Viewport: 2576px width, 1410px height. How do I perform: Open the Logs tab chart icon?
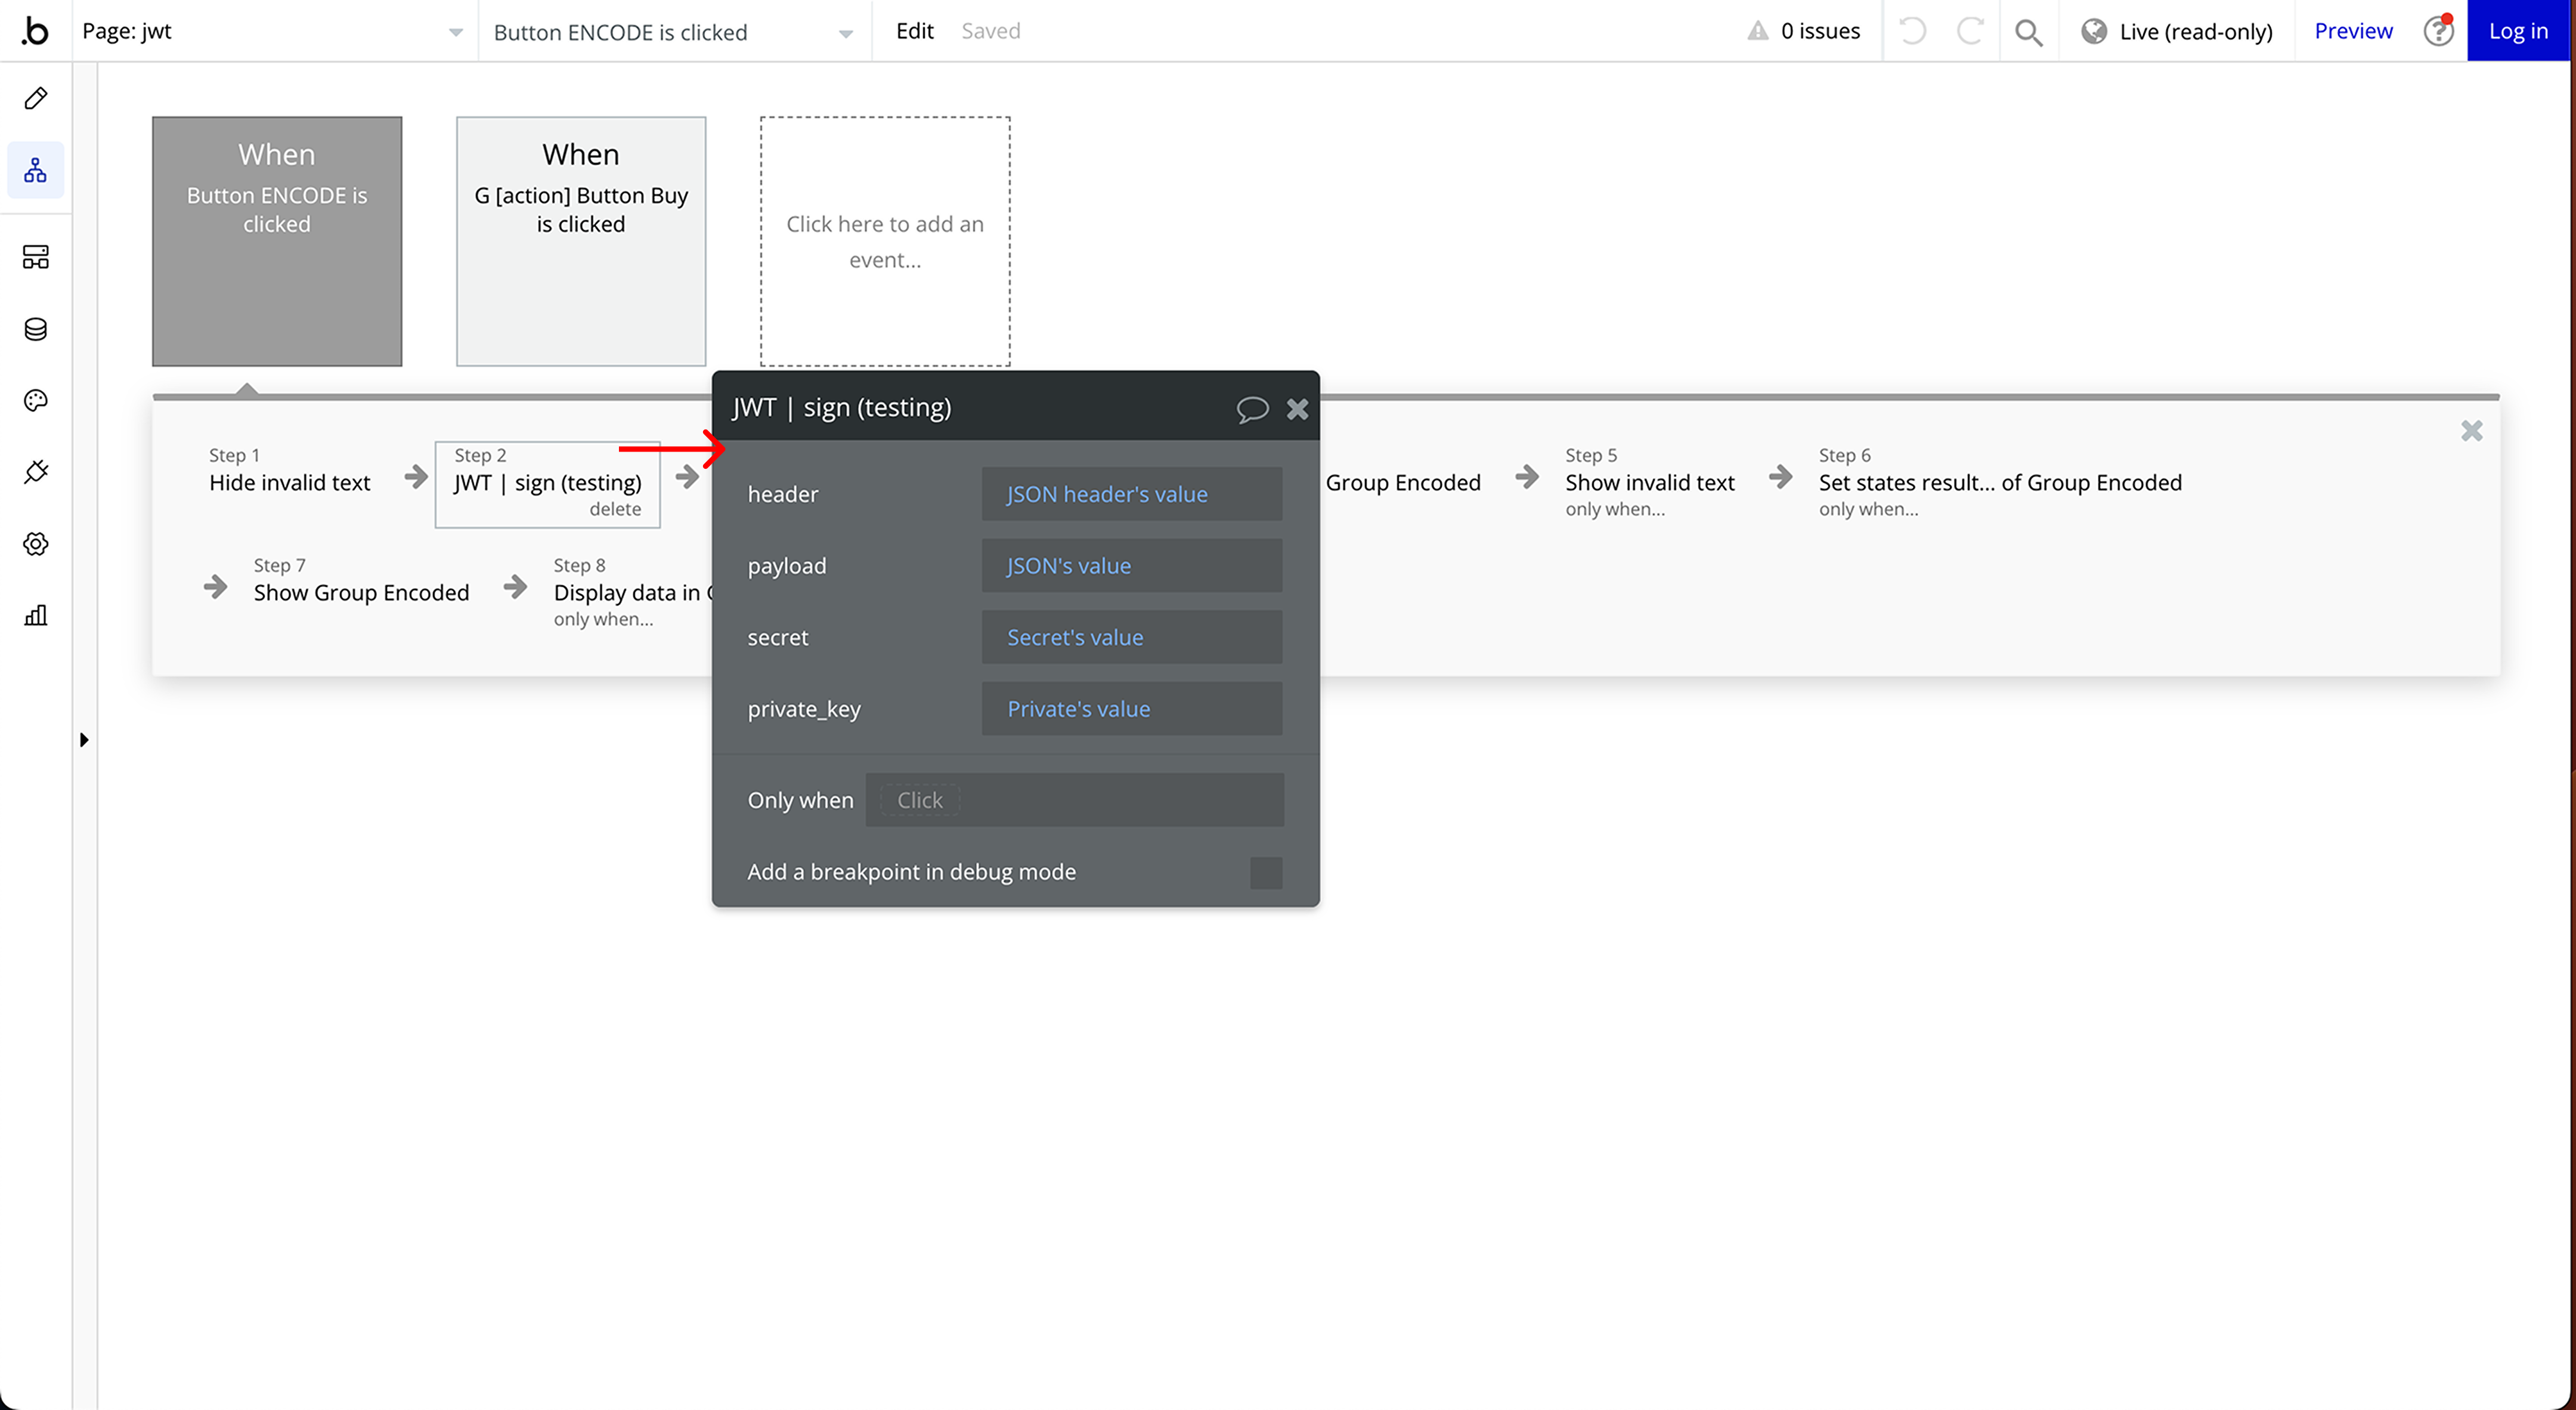click(36, 615)
